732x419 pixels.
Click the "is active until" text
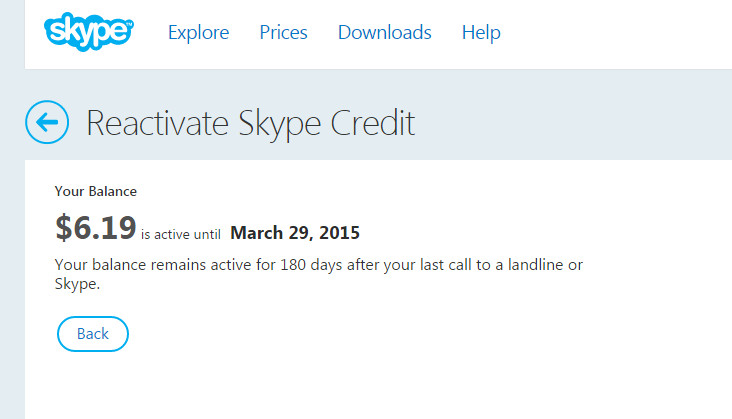click(x=182, y=235)
